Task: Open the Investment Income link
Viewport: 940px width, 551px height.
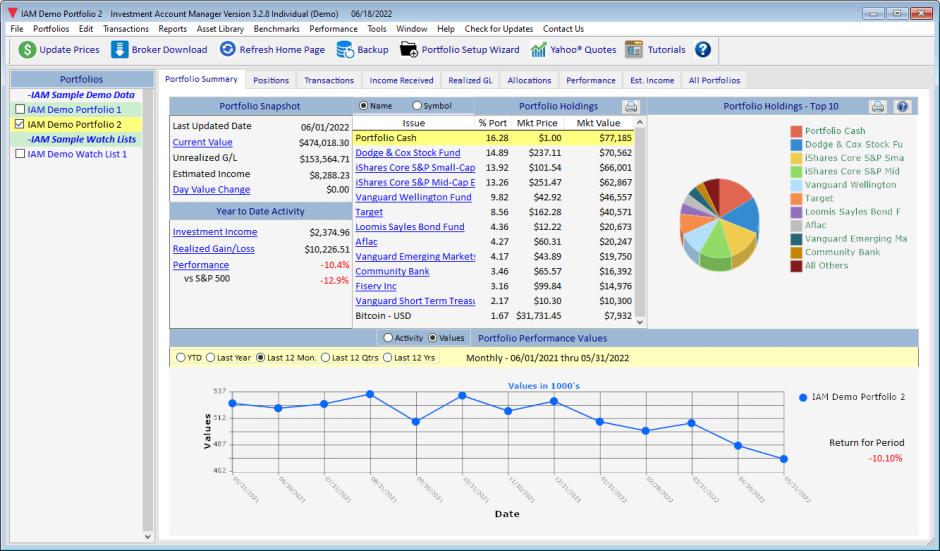Action: click(215, 232)
